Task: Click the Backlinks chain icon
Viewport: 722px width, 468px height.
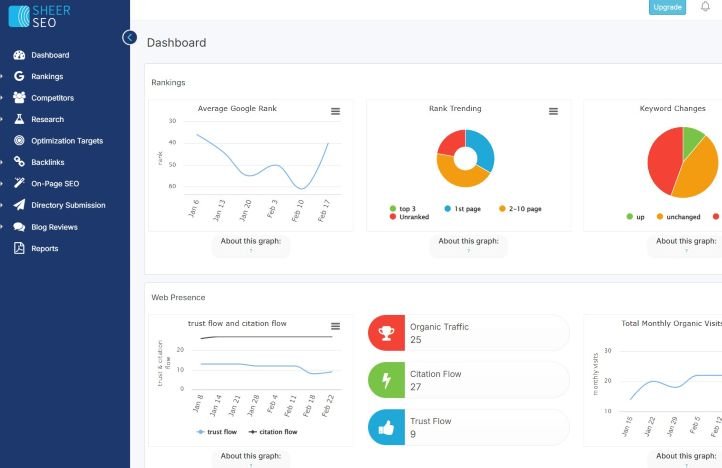Action: click(19, 162)
